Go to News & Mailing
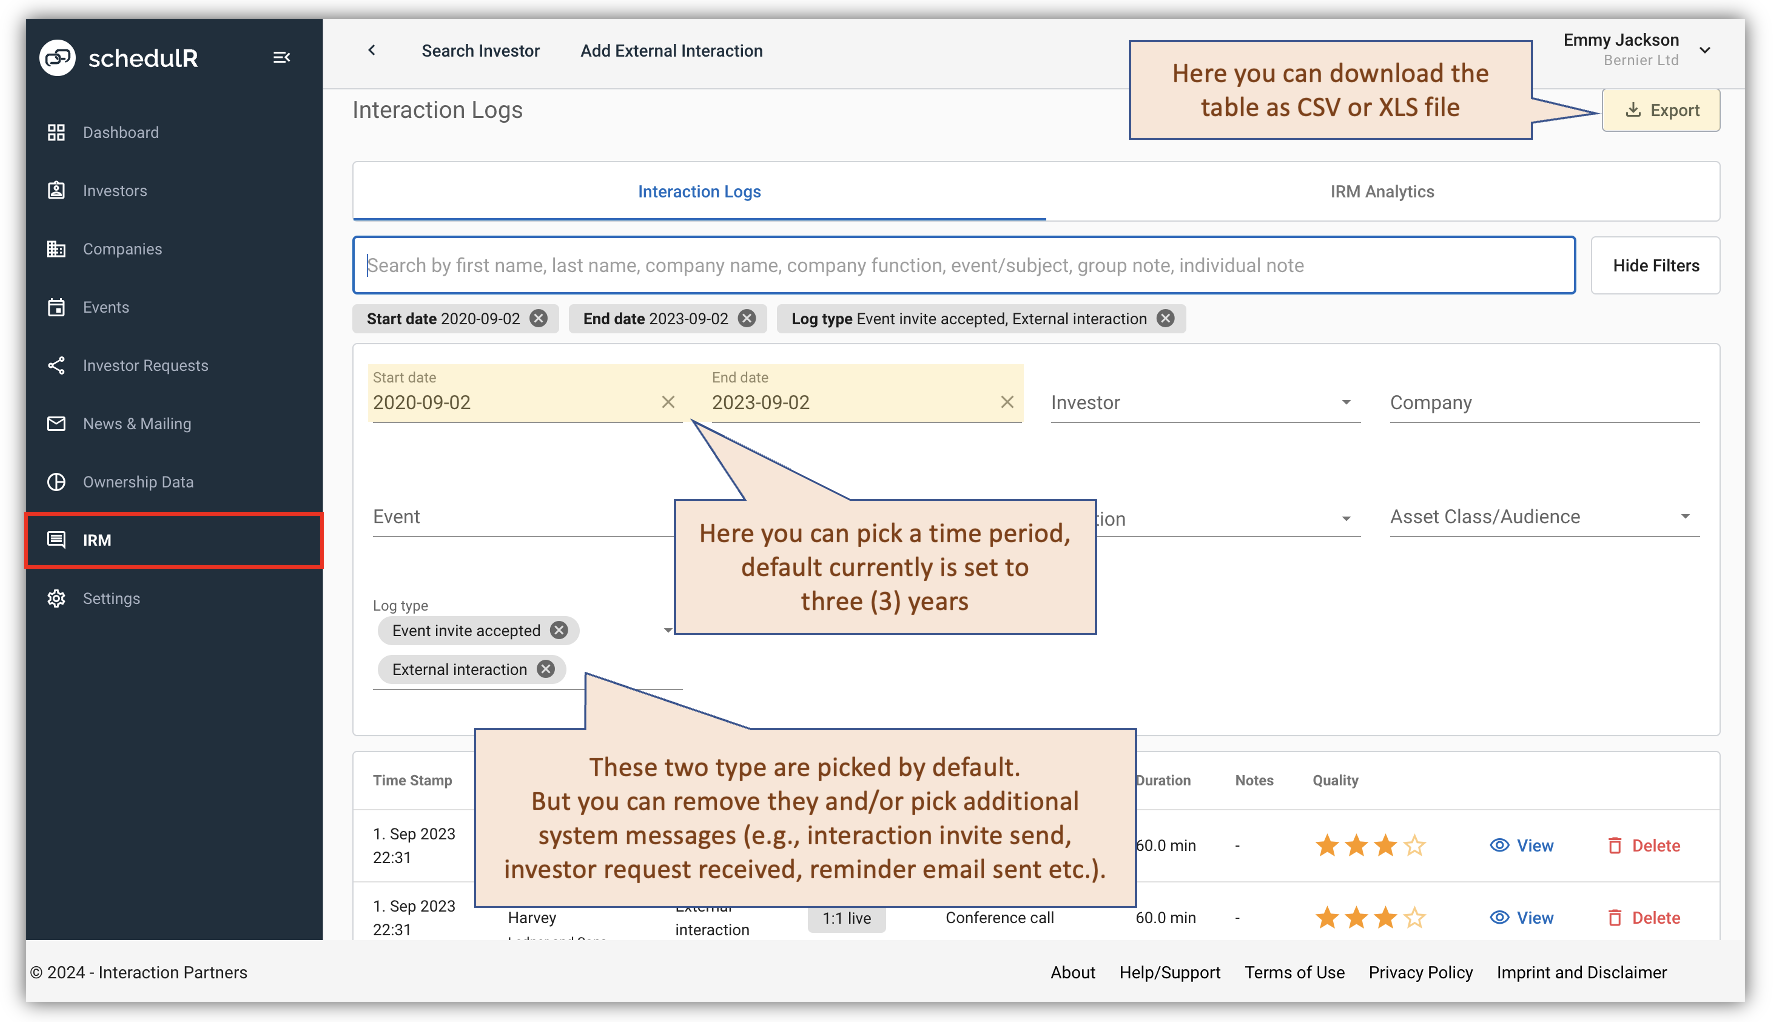The image size is (1778, 1022). 137,423
